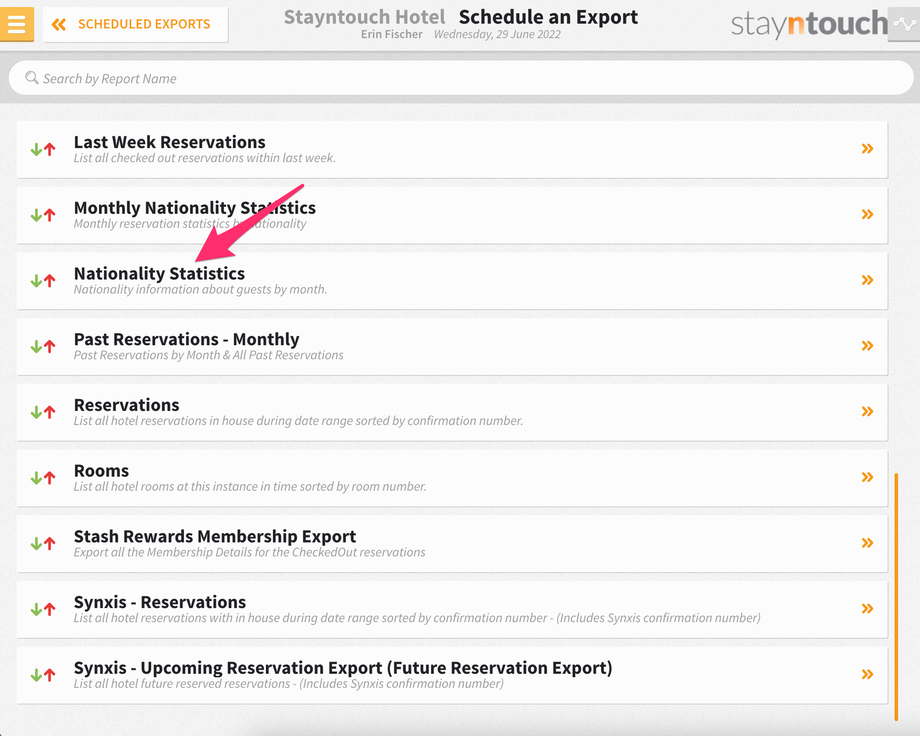920x736 pixels.
Task: Click the export arrows icon for Past Reservations - Monthly
Action: pos(43,346)
